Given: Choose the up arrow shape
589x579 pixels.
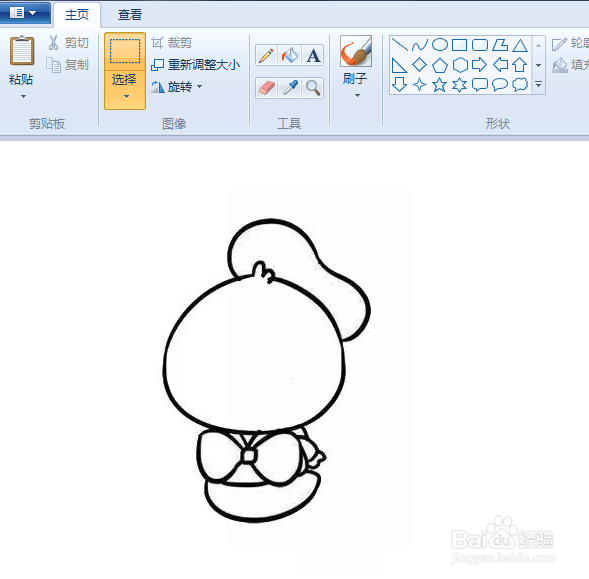Looking at the screenshot, I should 520,65.
